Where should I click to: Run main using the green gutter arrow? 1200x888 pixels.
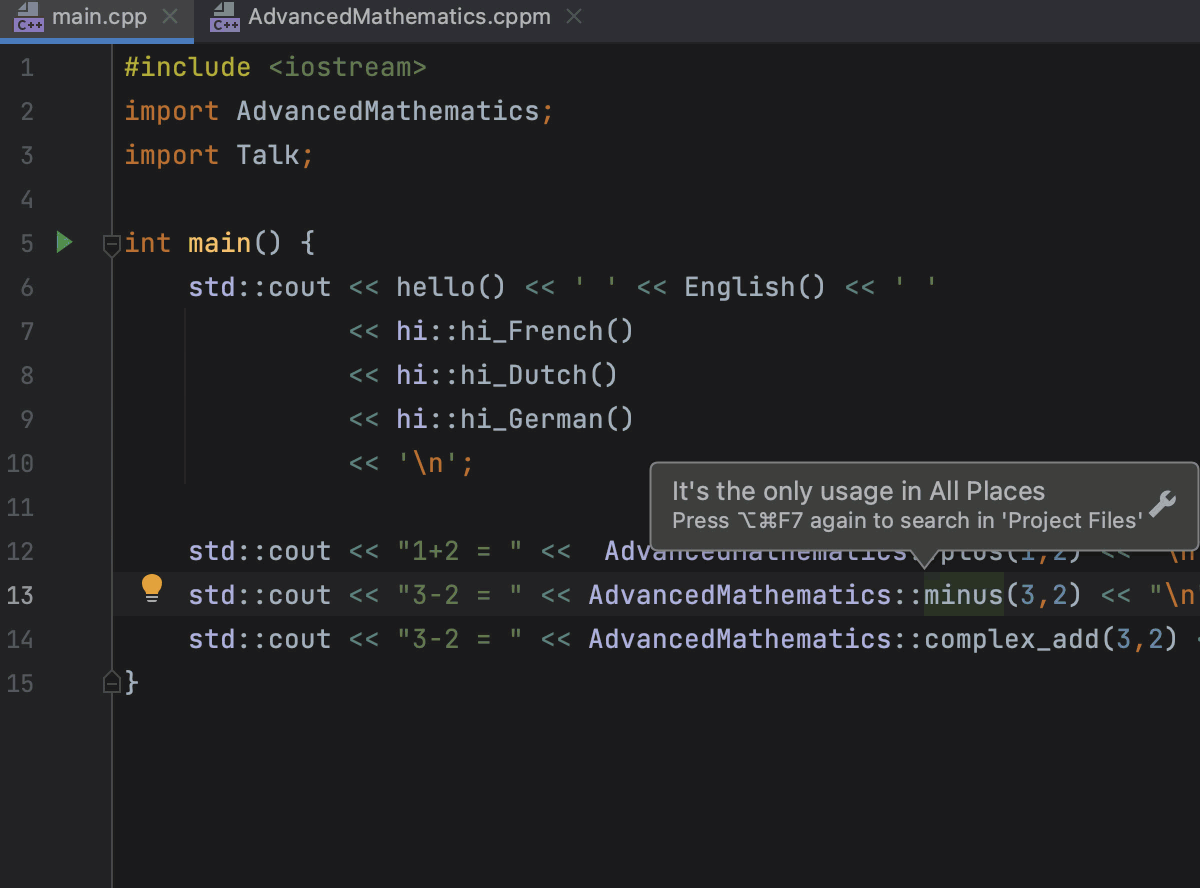tap(64, 242)
